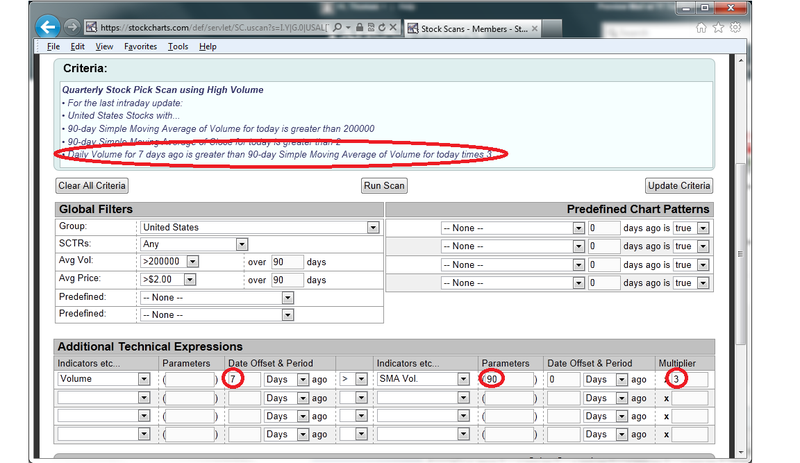Open the Tools menu
The height and width of the screenshot is (463, 800).
pyautogui.click(x=178, y=46)
